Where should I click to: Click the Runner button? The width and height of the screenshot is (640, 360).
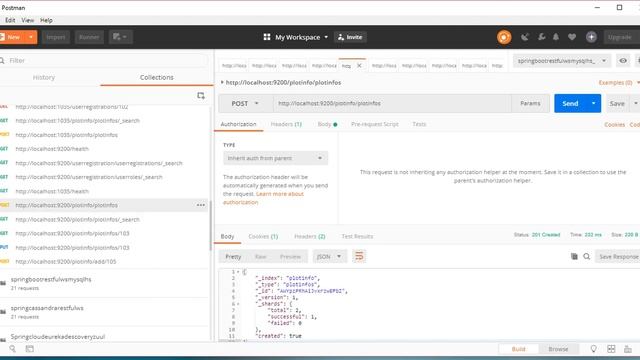[89, 37]
